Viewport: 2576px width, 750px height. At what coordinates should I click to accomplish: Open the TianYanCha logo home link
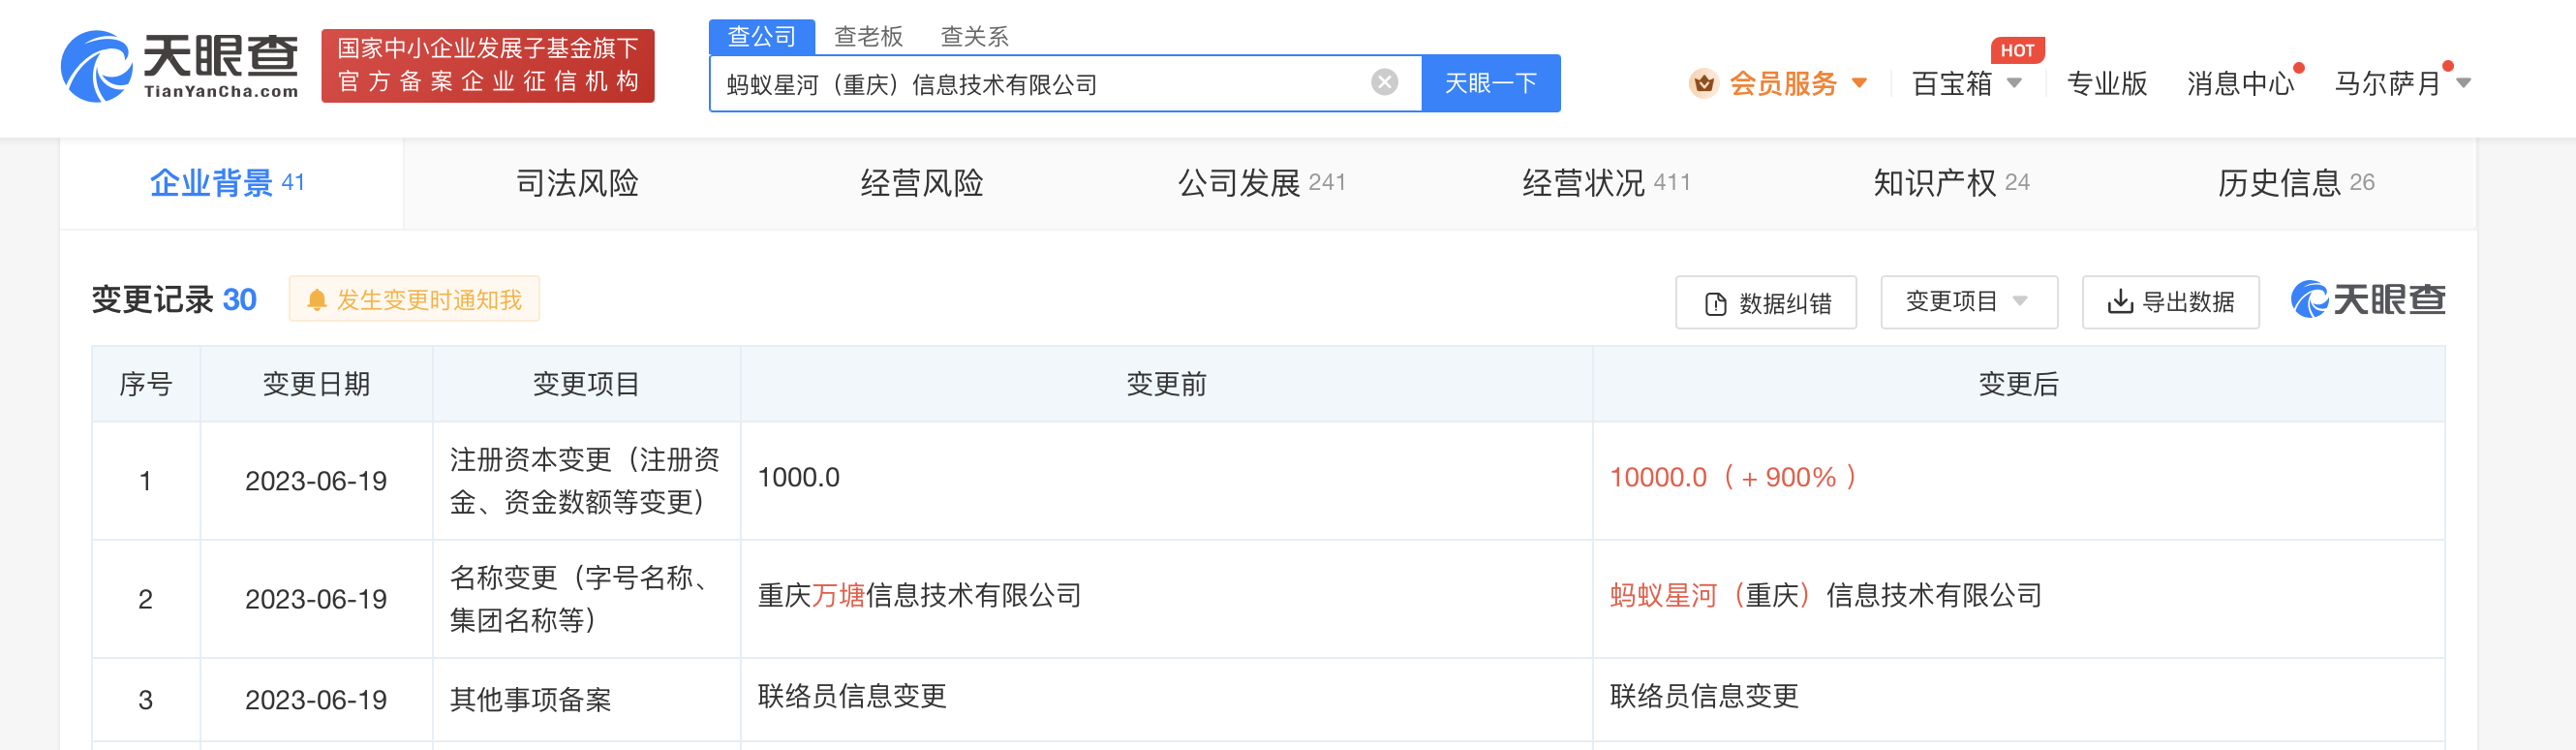pos(180,66)
